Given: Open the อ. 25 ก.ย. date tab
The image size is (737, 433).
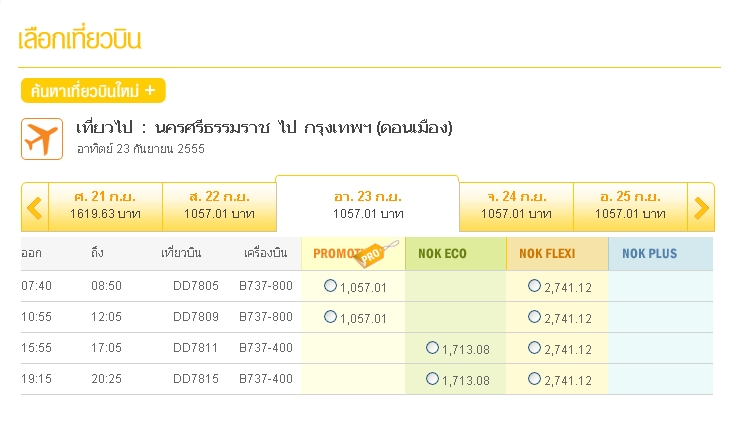Looking at the screenshot, I should [630, 205].
